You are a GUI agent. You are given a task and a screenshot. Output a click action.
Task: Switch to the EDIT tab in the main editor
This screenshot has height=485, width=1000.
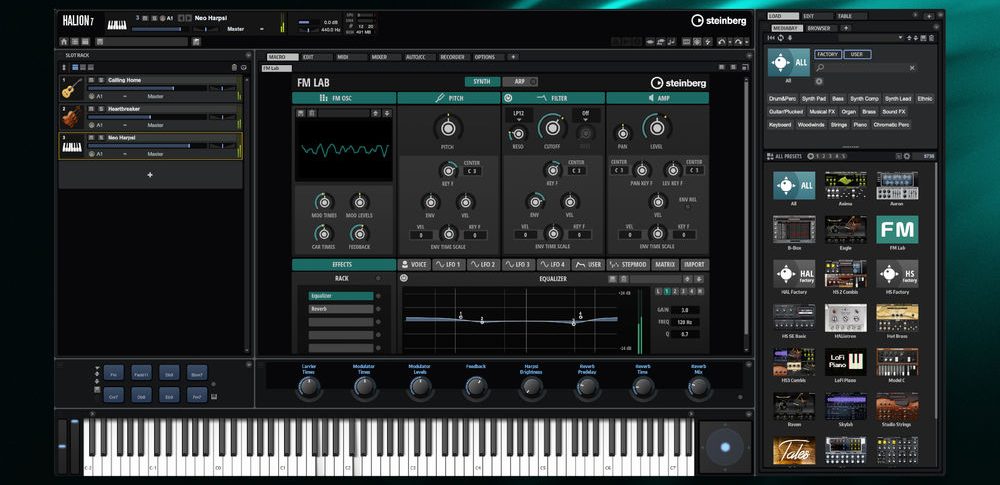click(x=318, y=57)
